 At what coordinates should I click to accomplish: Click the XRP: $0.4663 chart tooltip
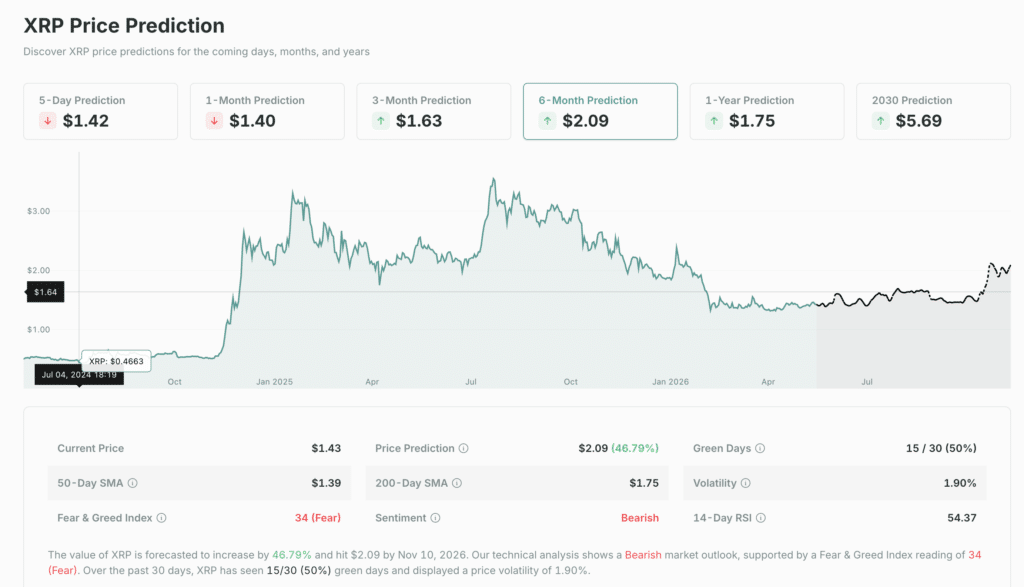(x=116, y=361)
